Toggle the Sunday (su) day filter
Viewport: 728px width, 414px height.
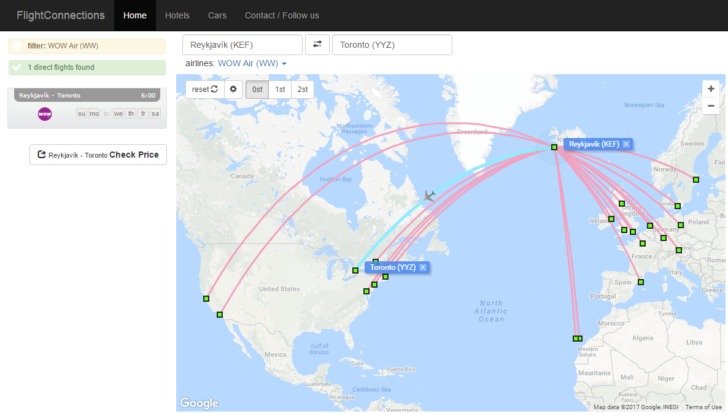(81, 114)
